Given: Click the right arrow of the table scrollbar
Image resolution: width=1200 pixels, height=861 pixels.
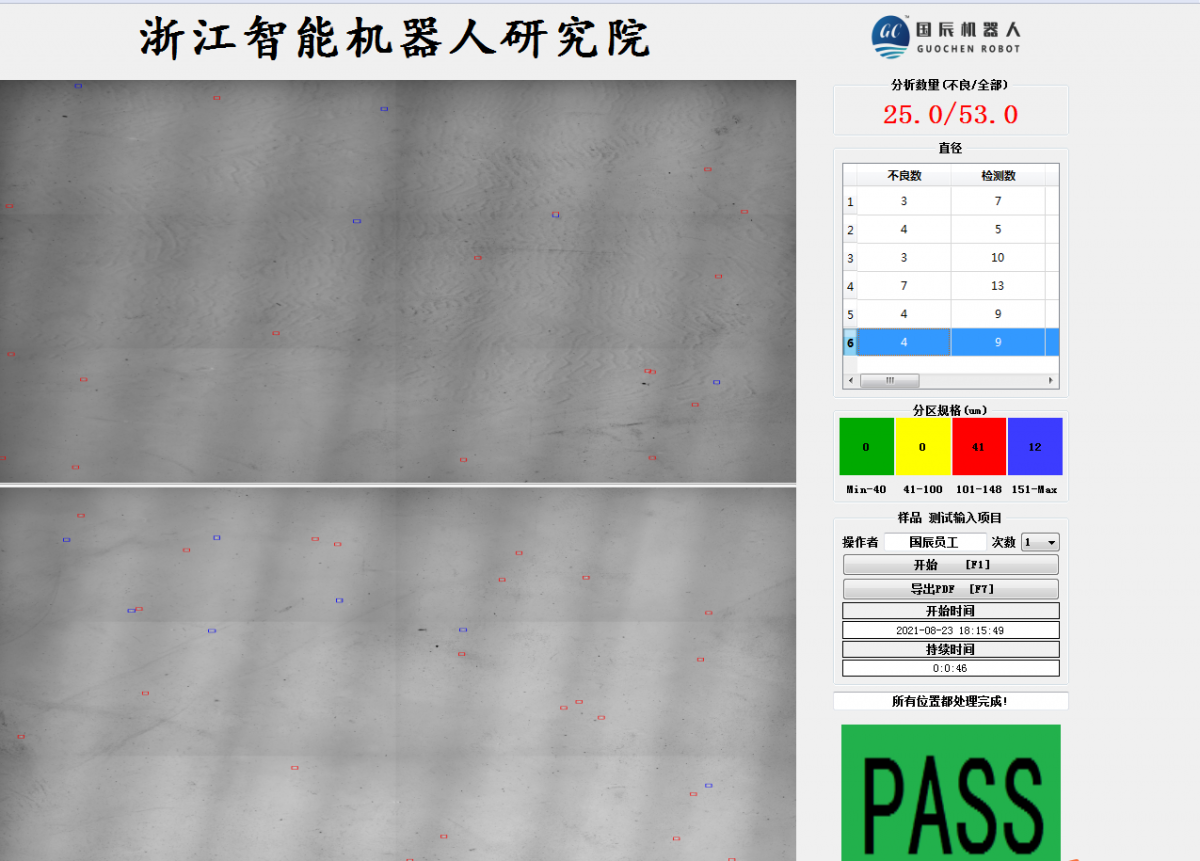Looking at the screenshot, I should coord(1052,380).
